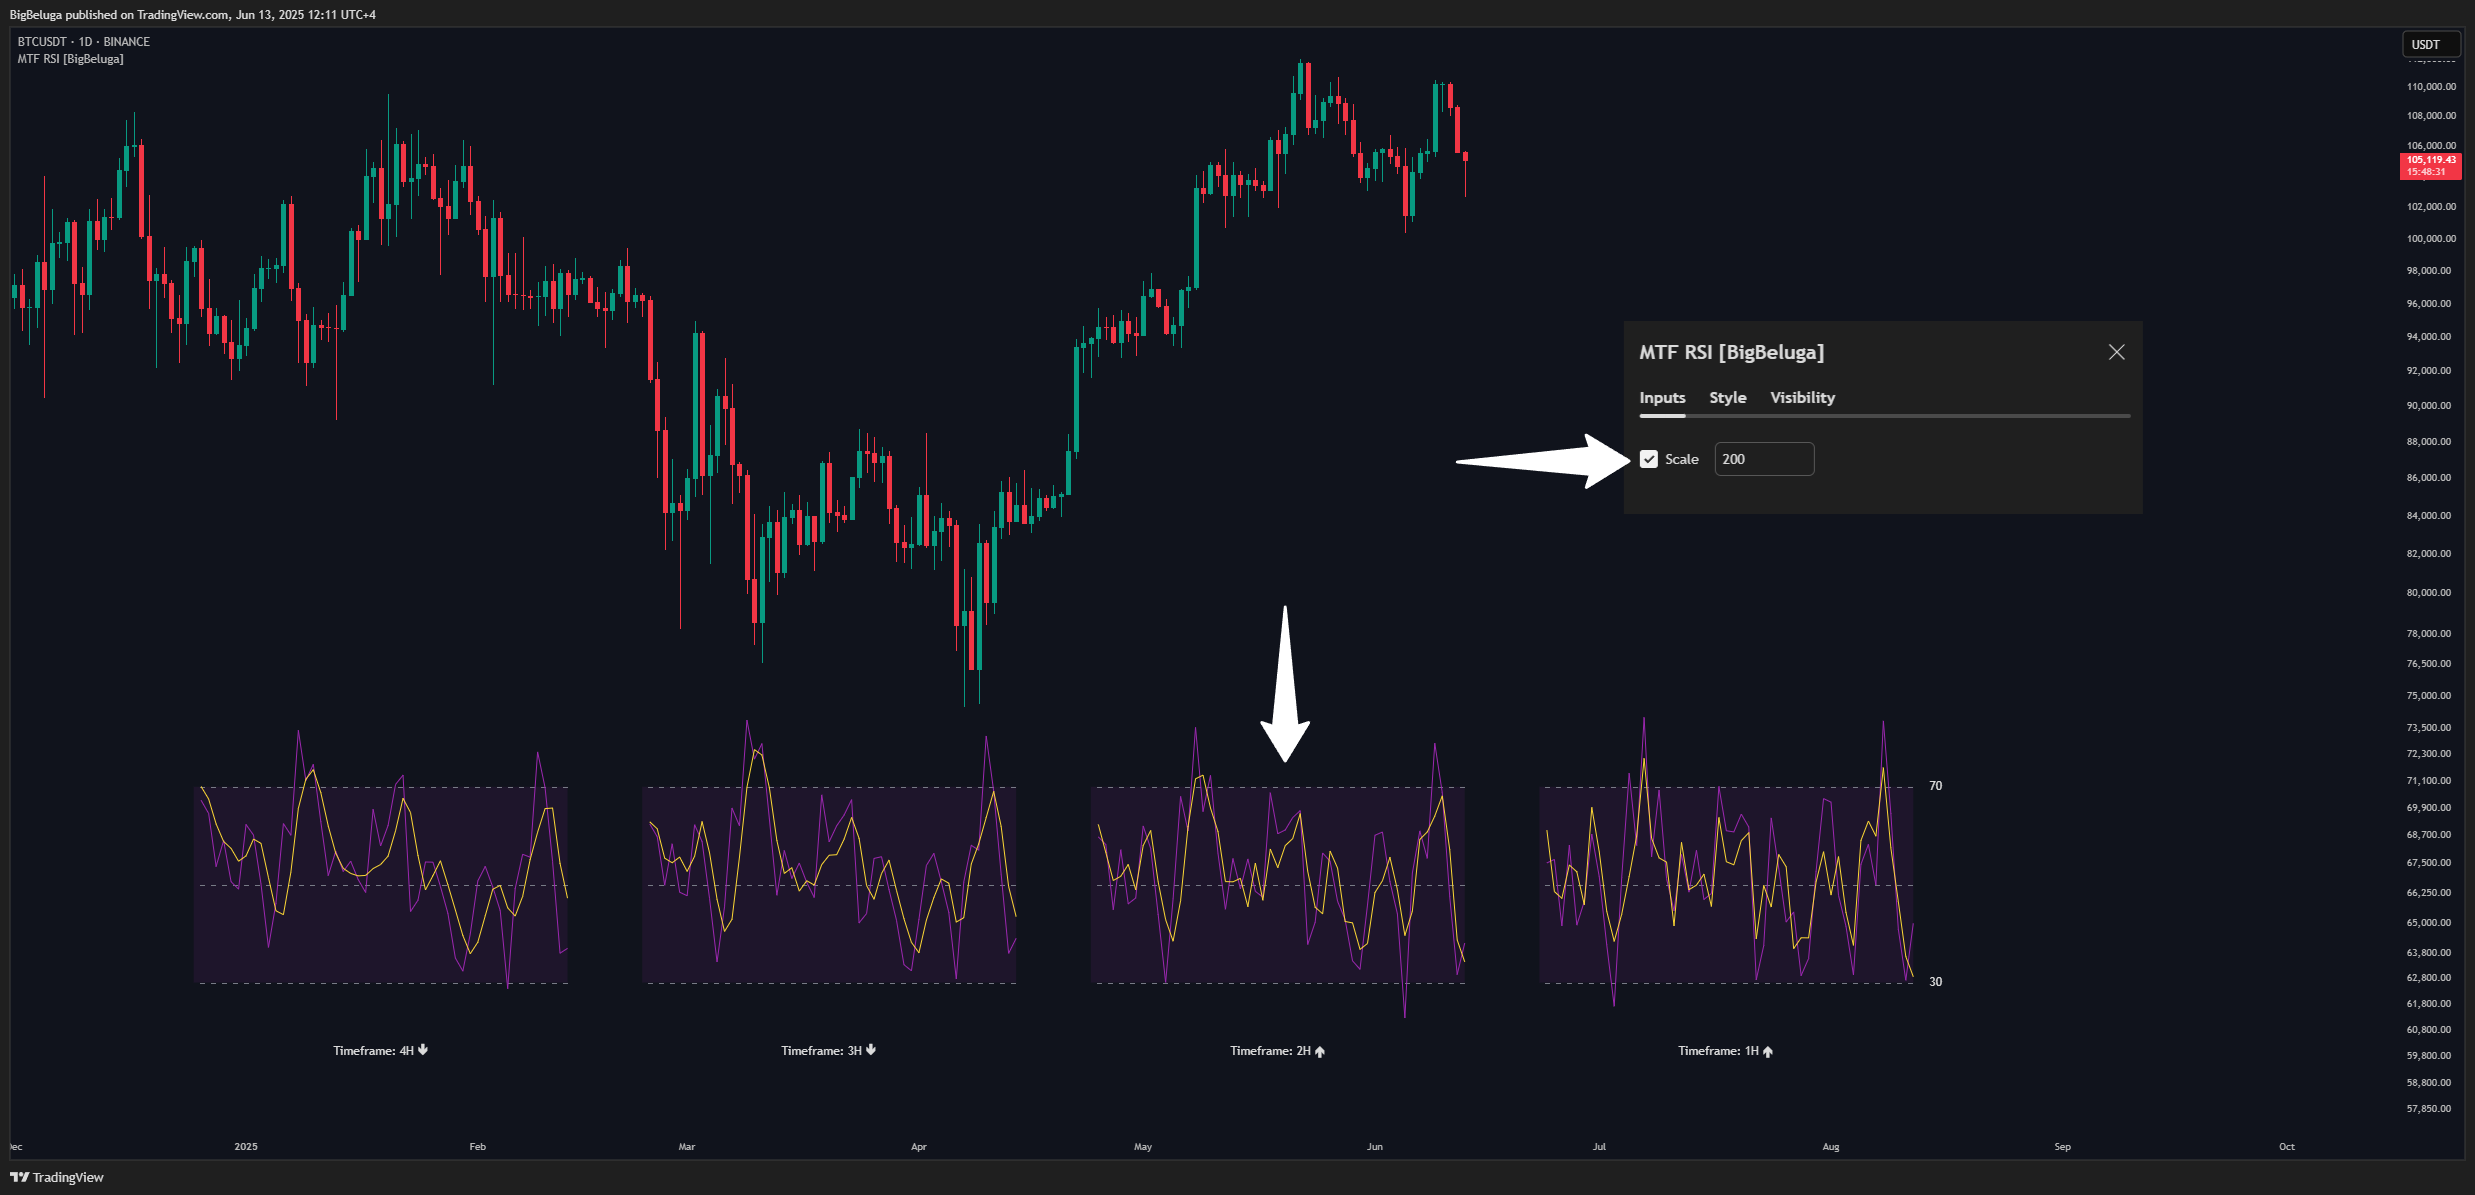
Task: Click the Feb time axis label
Action: click(478, 1147)
